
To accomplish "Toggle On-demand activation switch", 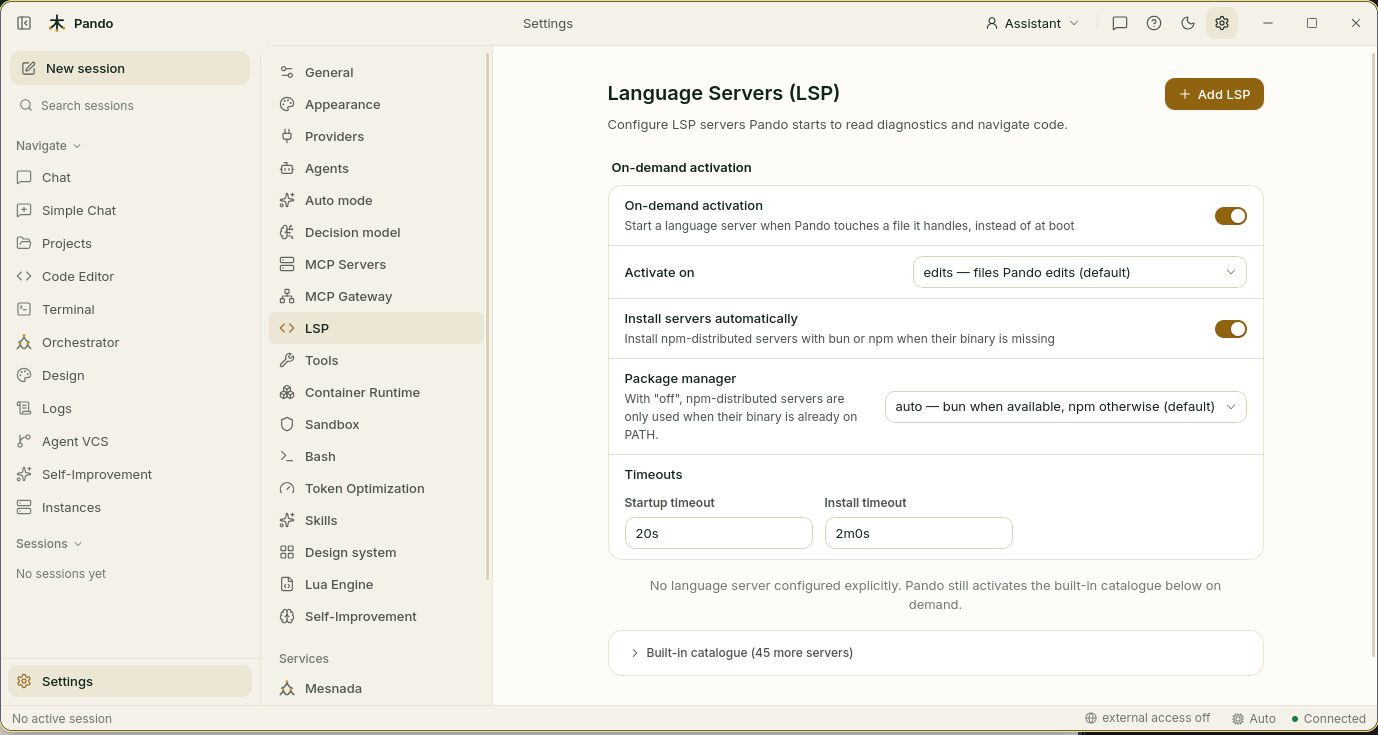I will 1230,216.
